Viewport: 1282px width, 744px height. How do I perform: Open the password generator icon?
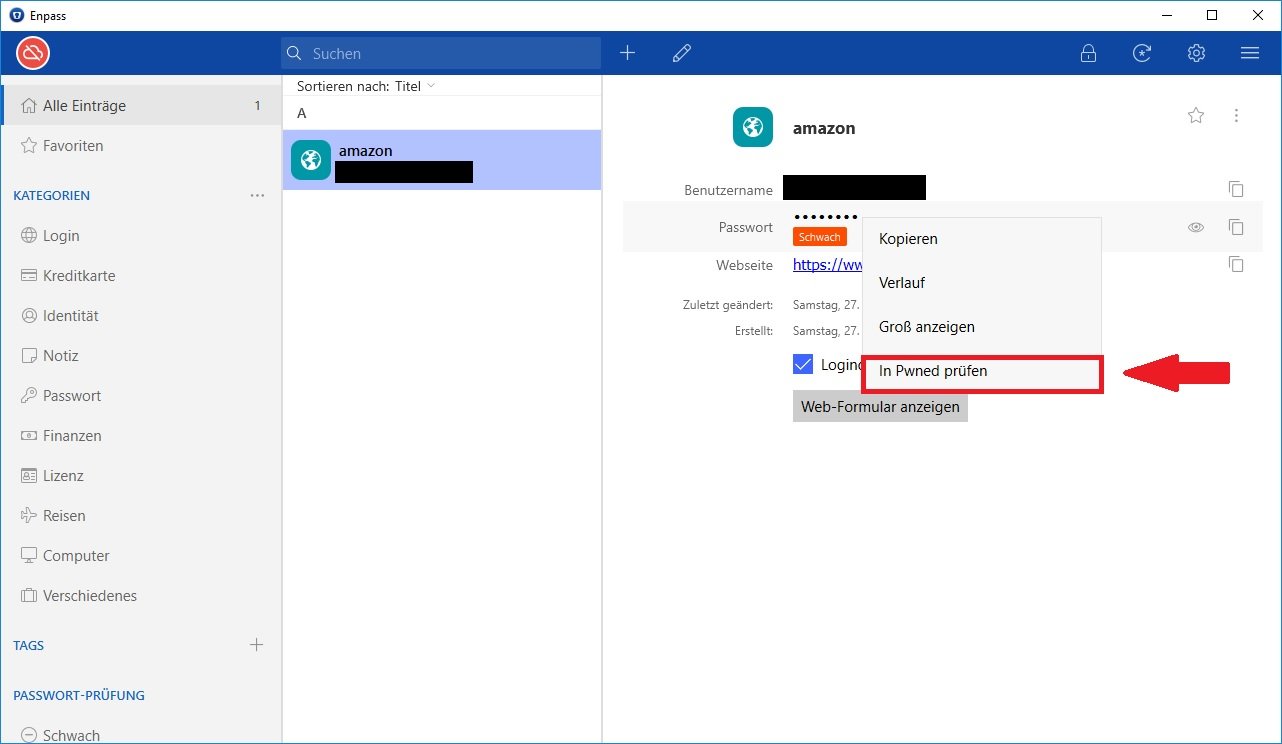coord(1142,53)
